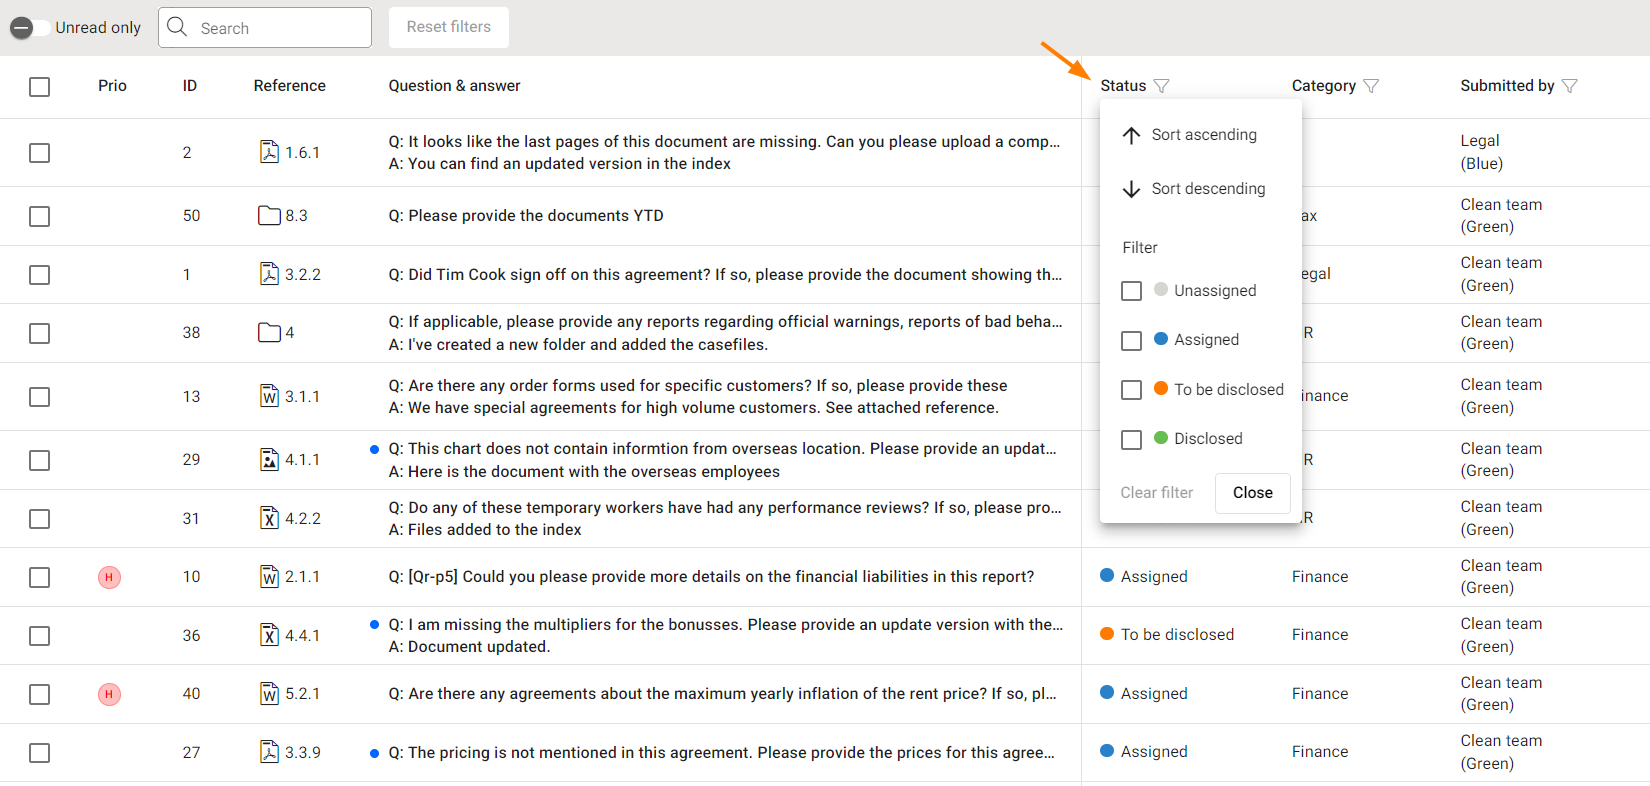Click the folder icon for reference 8.3

(269, 215)
